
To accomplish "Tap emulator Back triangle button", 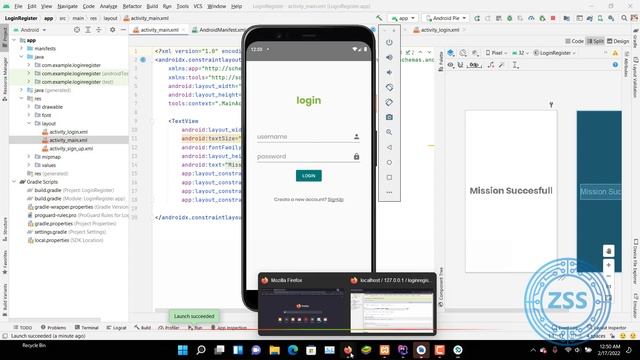I will point(389,147).
